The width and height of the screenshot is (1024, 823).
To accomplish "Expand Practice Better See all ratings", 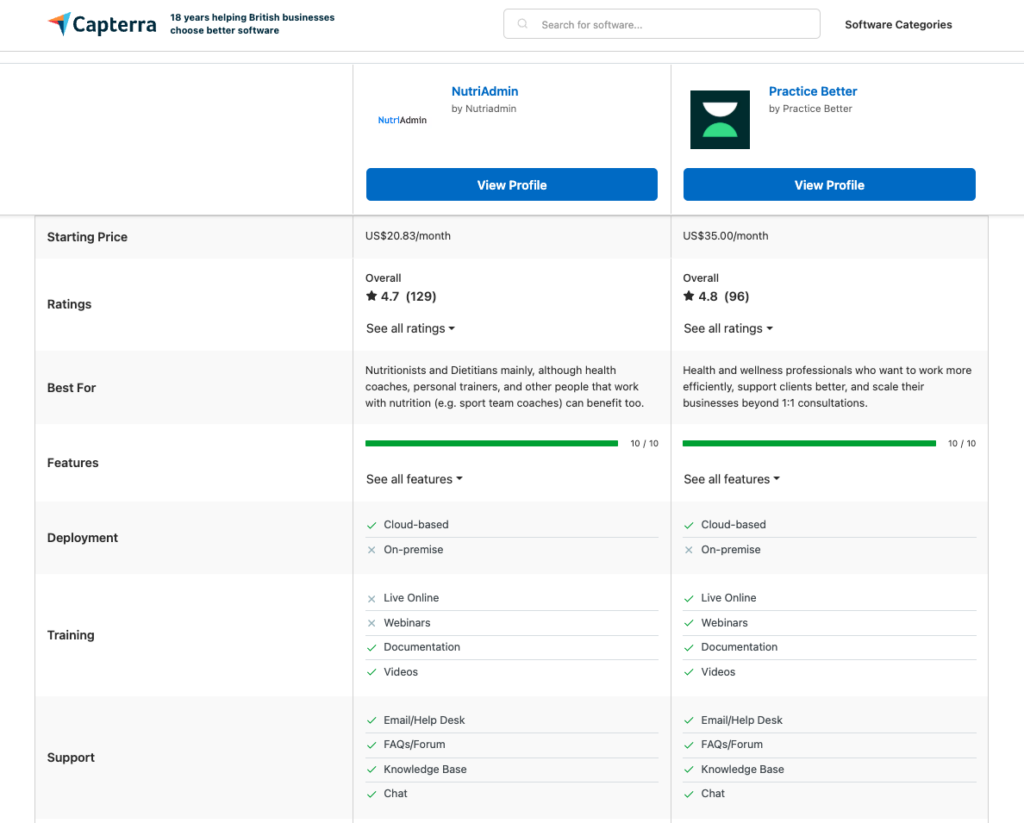I will (x=728, y=329).
